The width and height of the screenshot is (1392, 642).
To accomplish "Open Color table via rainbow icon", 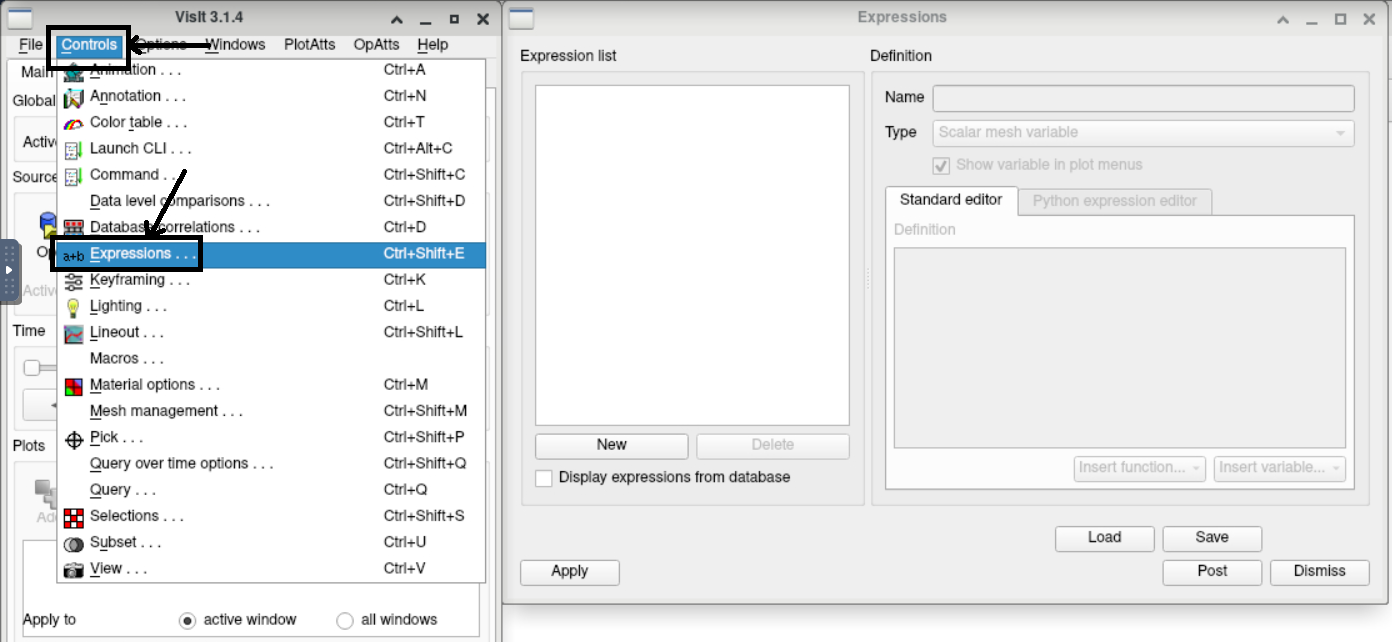I will (74, 123).
